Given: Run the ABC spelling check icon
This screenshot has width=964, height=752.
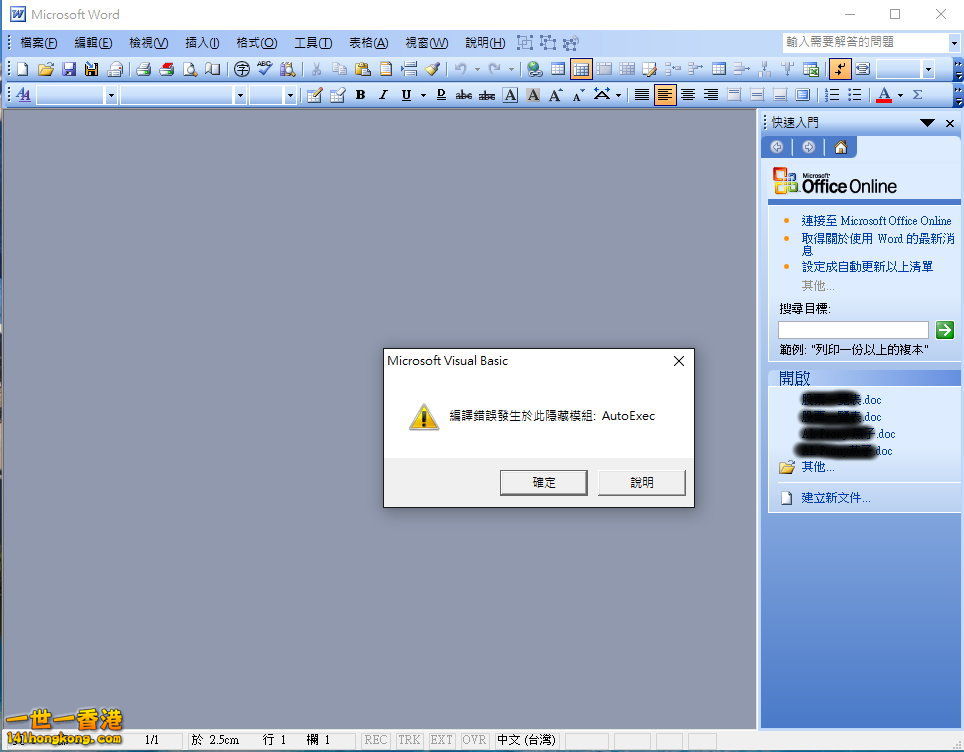Looking at the screenshot, I should tap(265, 69).
